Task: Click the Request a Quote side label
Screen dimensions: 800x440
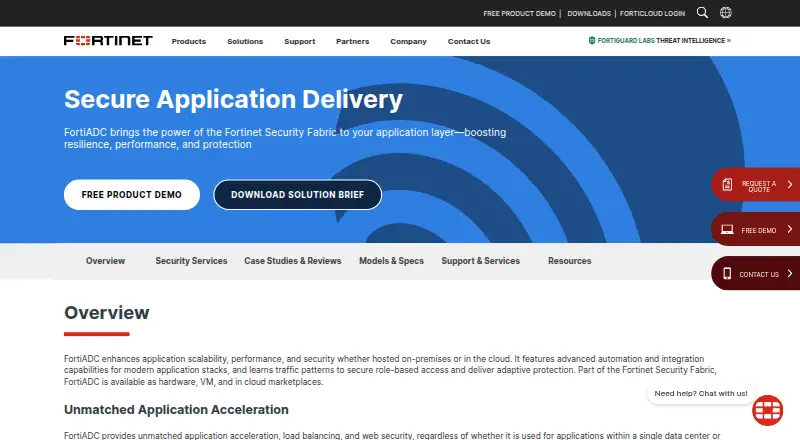Action: pyautogui.click(x=759, y=186)
